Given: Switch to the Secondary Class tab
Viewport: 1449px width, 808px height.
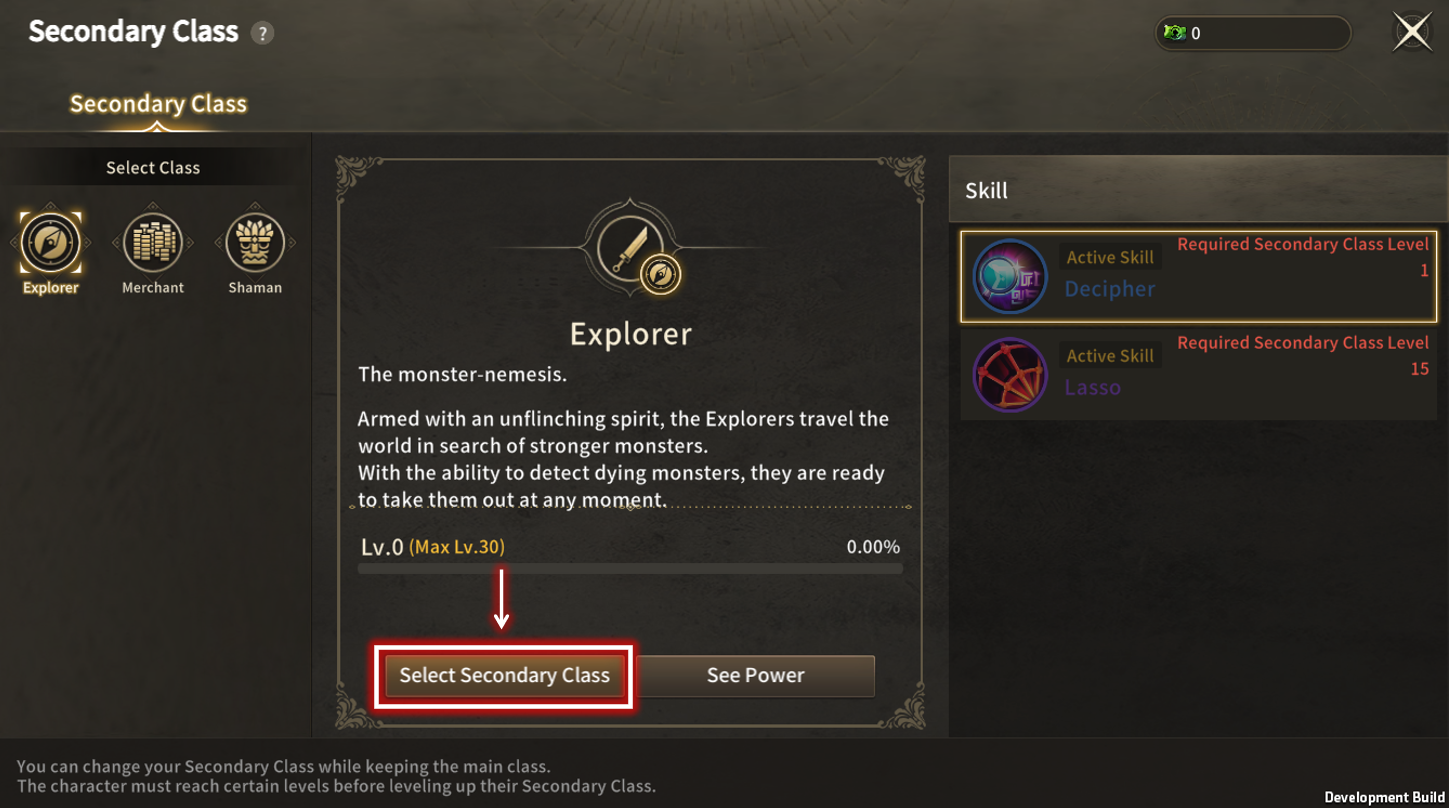Looking at the screenshot, I should (x=158, y=104).
